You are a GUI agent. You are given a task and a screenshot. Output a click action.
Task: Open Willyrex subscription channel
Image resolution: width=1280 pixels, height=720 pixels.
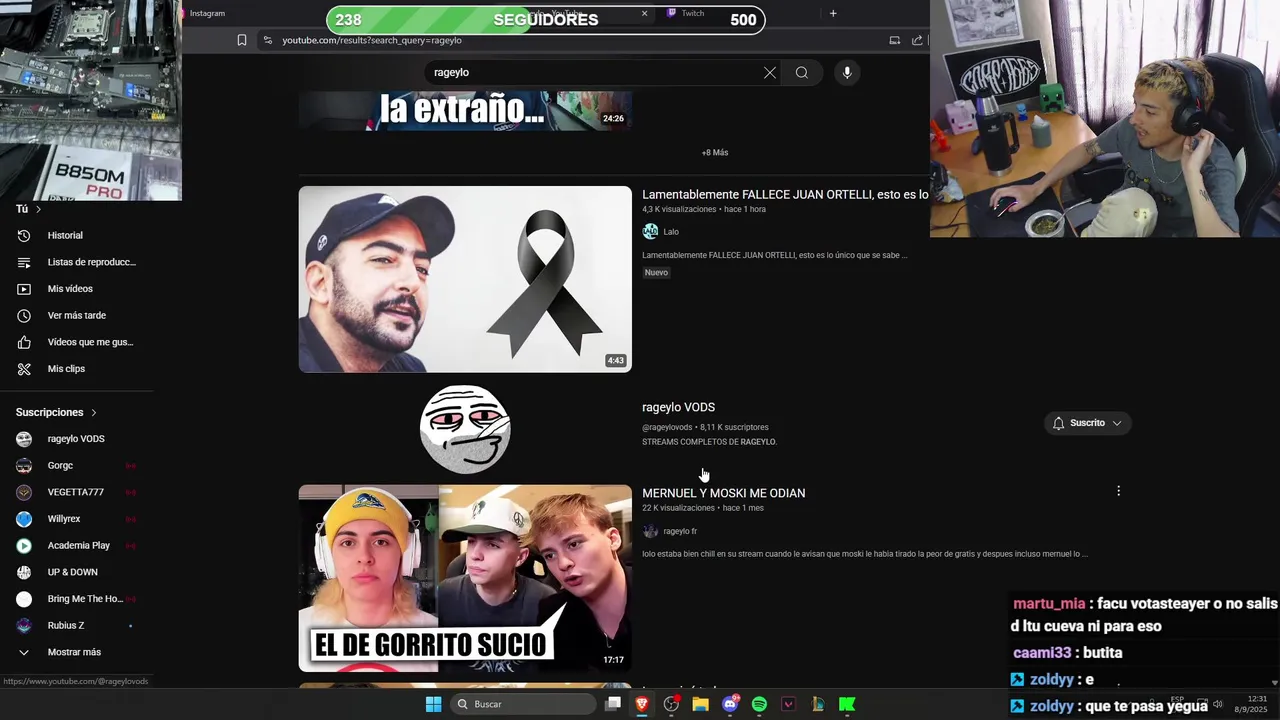pyautogui.click(x=64, y=519)
